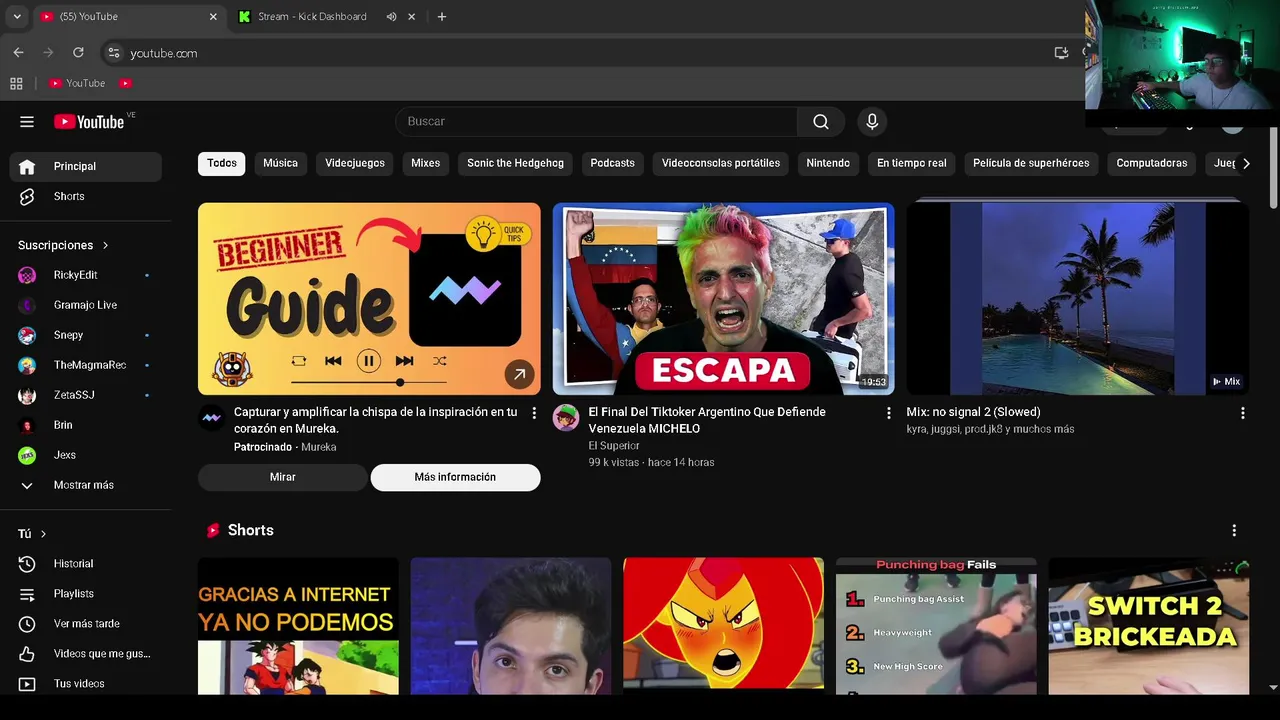Image resolution: width=1280 pixels, height=720 pixels.
Task: Open options menu for El Superior video
Action: coord(889,413)
